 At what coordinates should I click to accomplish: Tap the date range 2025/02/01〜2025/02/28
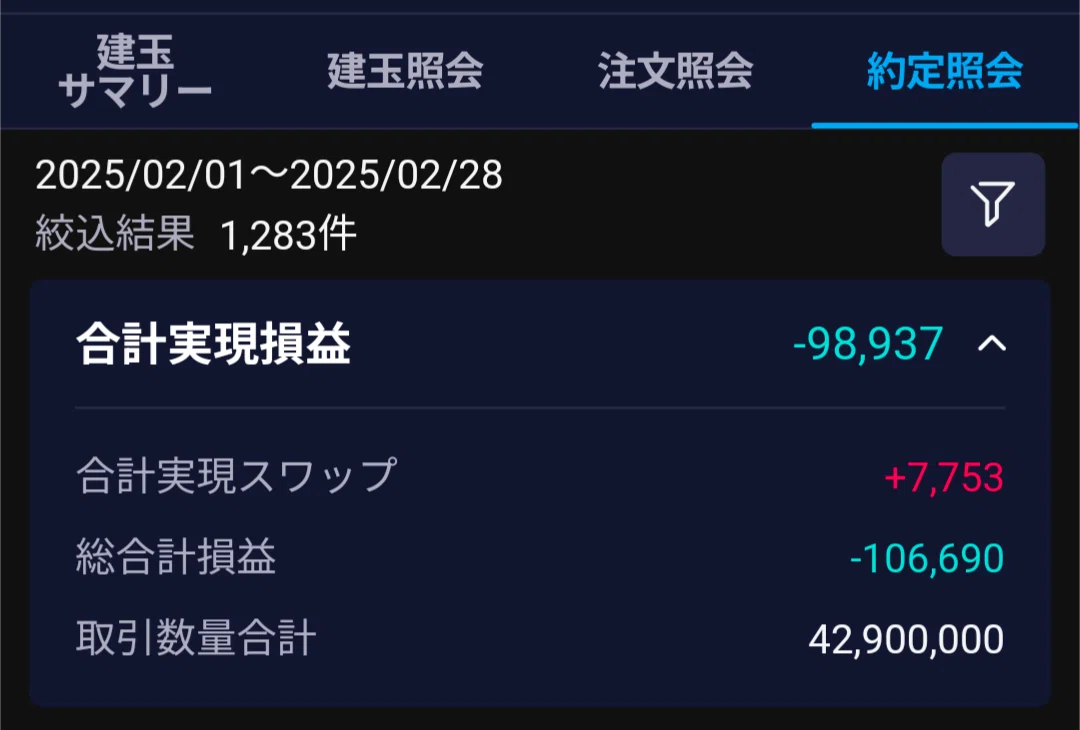pyautogui.click(x=269, y=175)
